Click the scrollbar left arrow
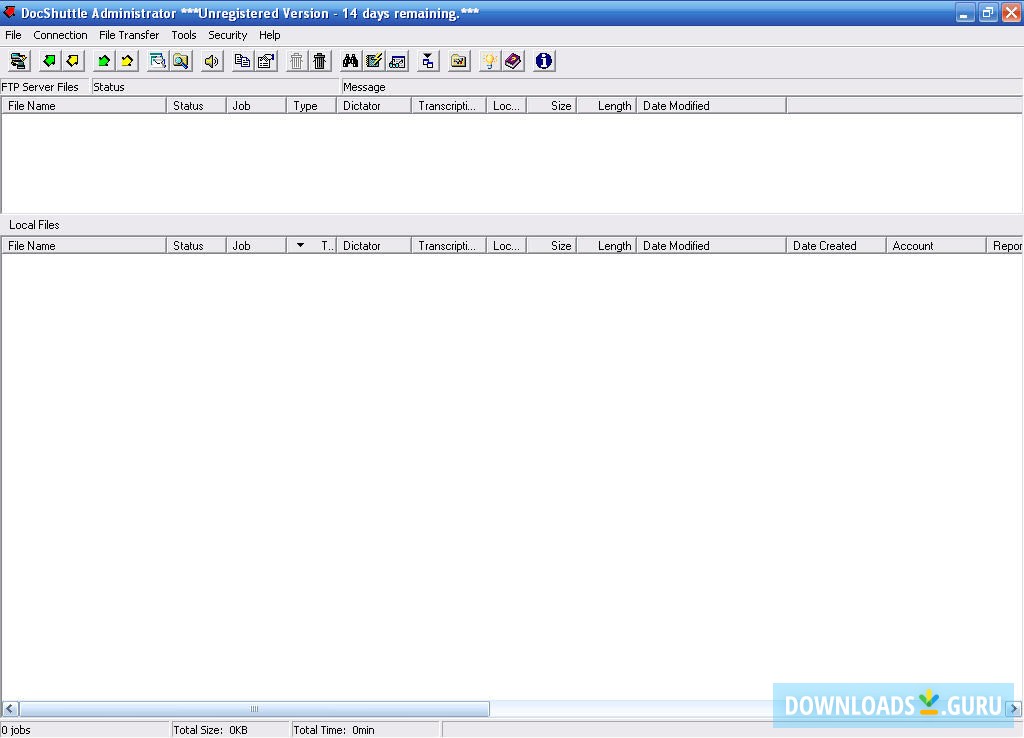Image resolution: width=1024 pixels, height=738 pixels. pos(10,709)
